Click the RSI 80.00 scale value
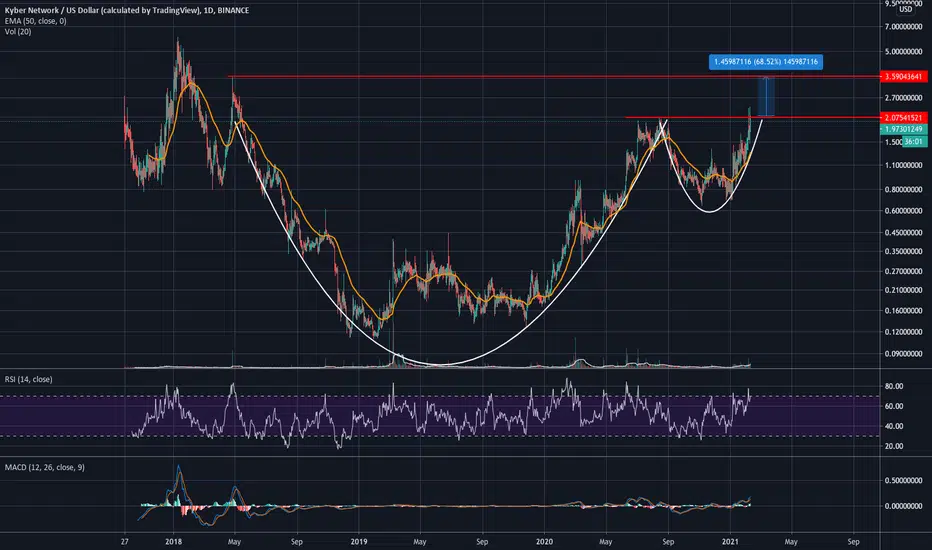The image size is (932, 550). point(894,386)
